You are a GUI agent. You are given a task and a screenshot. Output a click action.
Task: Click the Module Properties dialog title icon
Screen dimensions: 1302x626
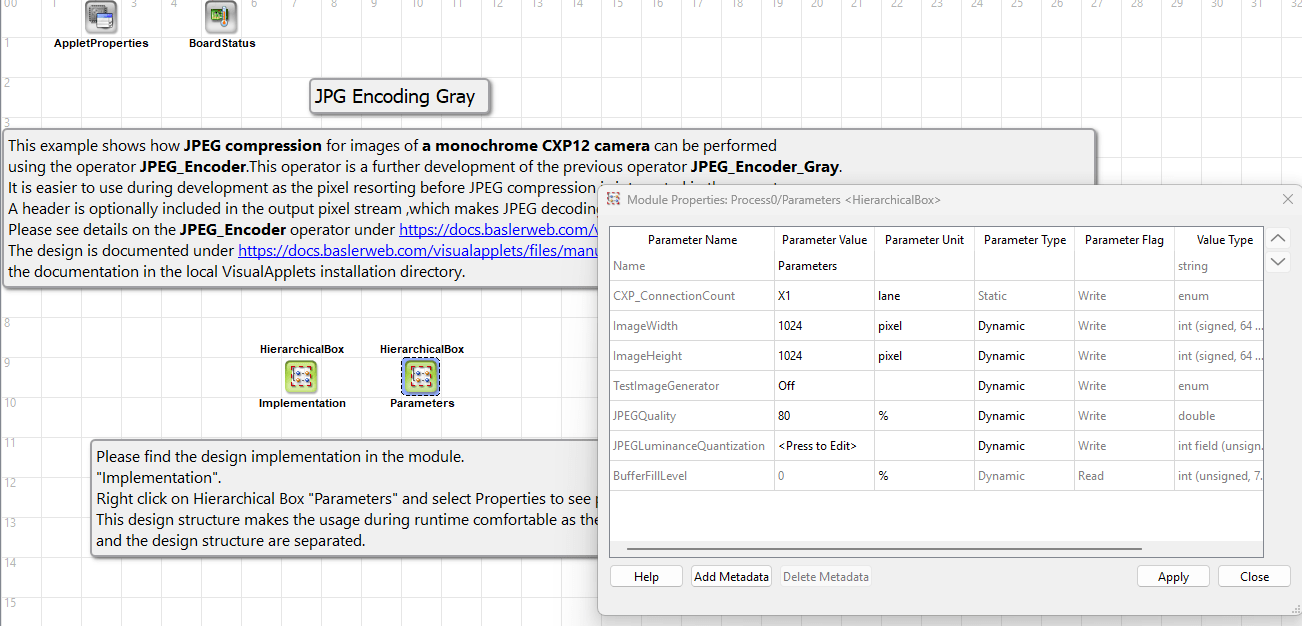pos(614,199)
